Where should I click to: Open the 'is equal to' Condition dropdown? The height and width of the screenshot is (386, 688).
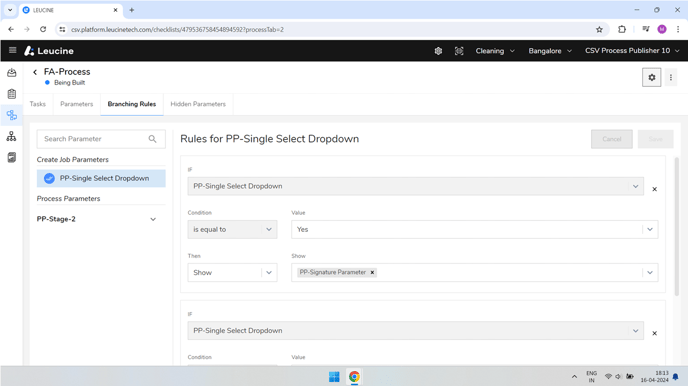[x=232, y=229]
